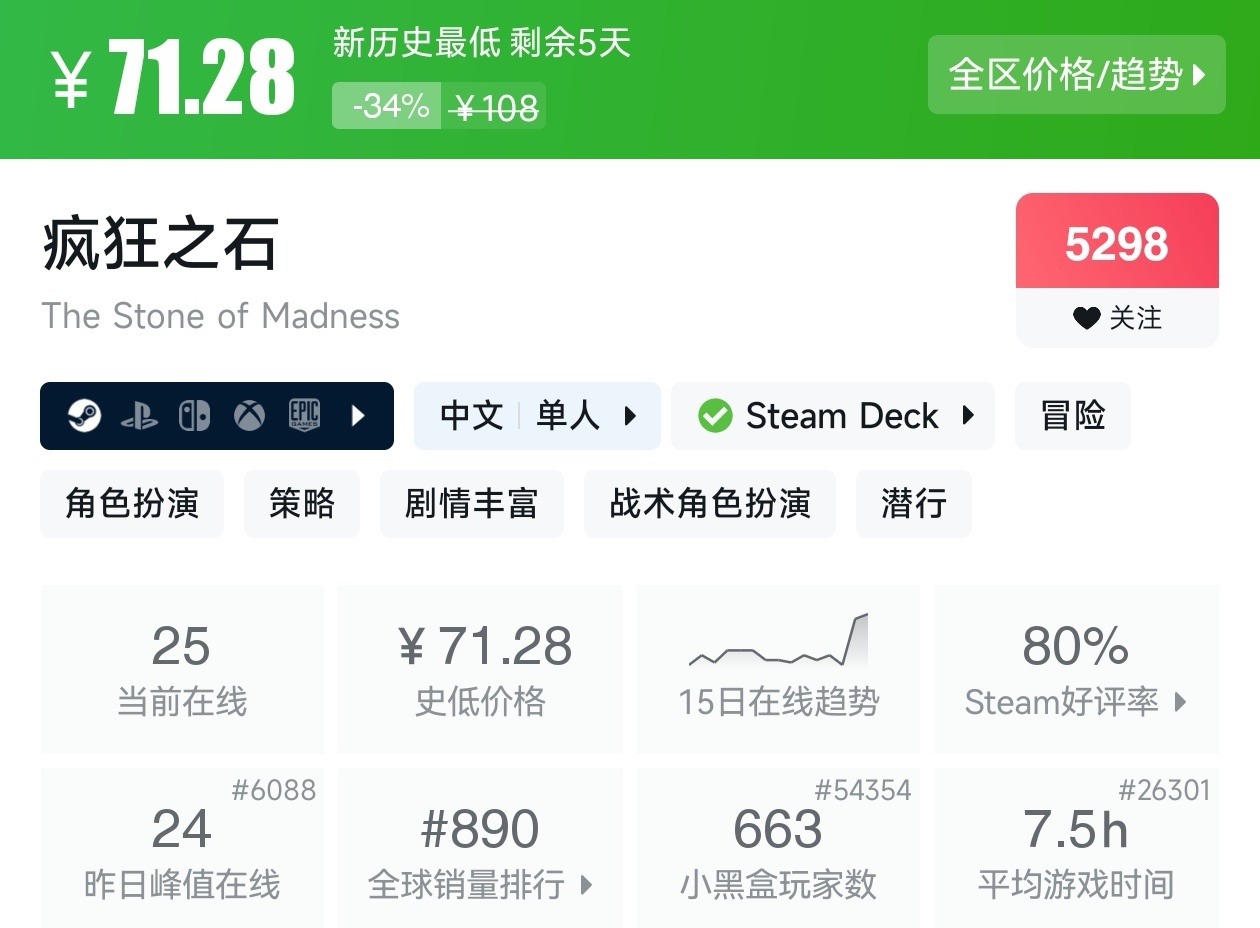Click the heart icon next to 关注

pos(1086,318)
